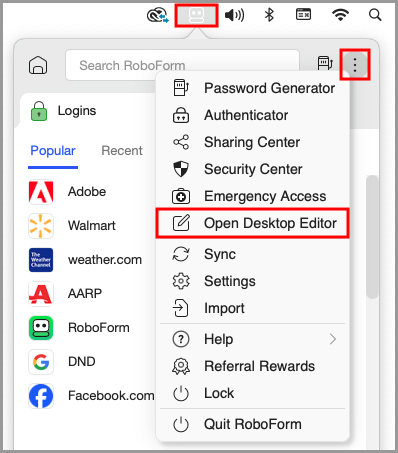
Task: Select Password Generator from the menu
Action: point(253,88)
